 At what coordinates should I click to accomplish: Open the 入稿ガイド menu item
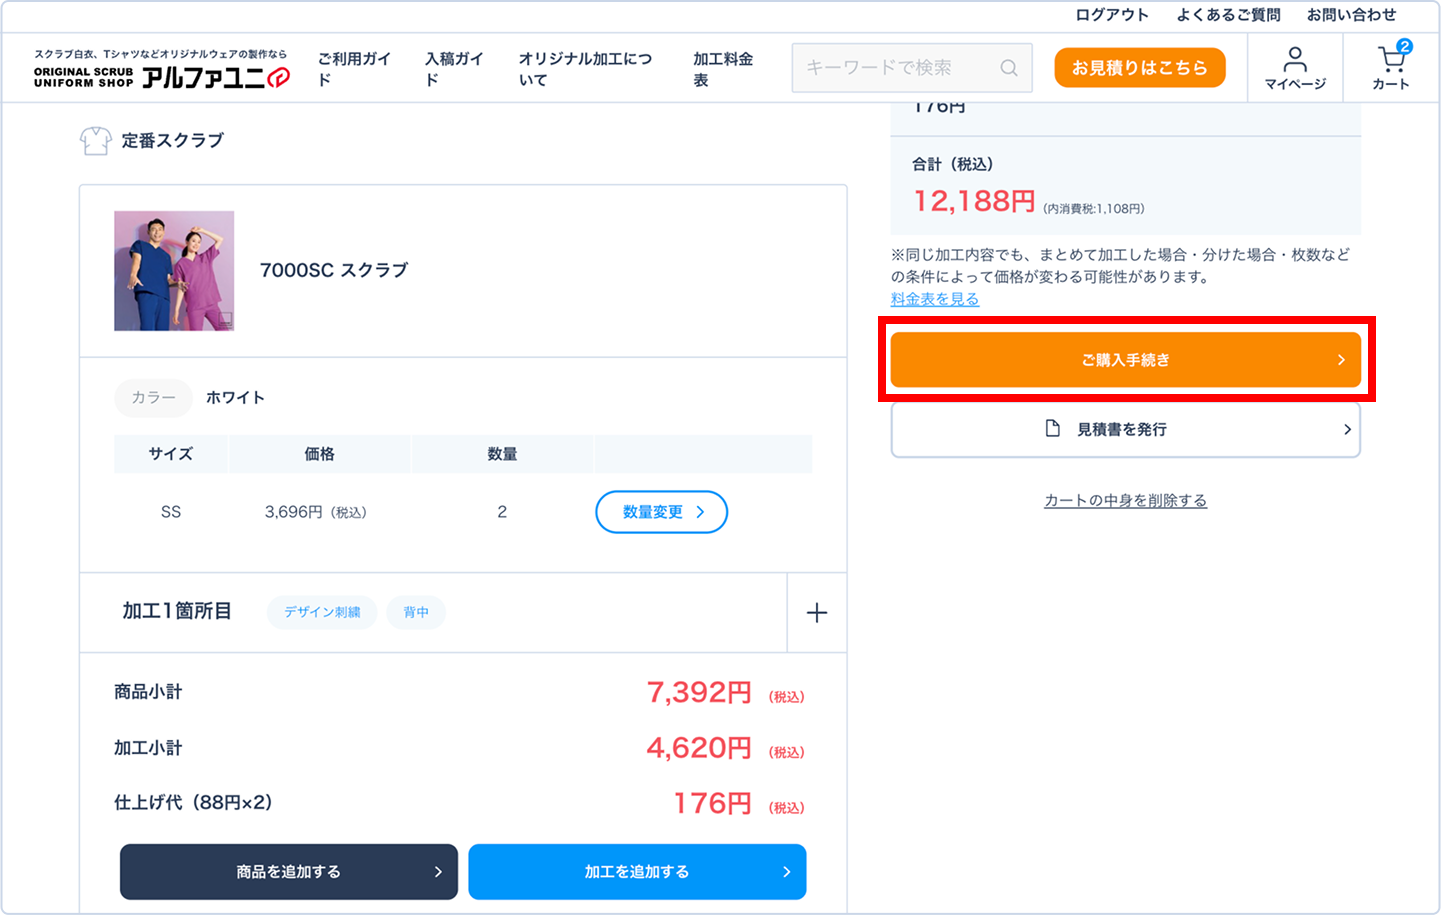[x=453, y=69]
